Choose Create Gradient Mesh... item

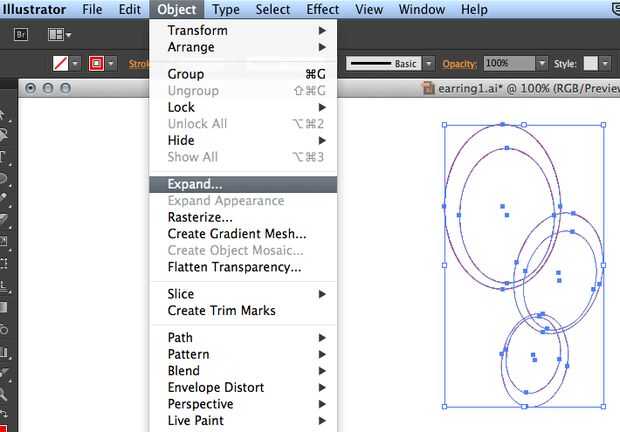(243, 234)
